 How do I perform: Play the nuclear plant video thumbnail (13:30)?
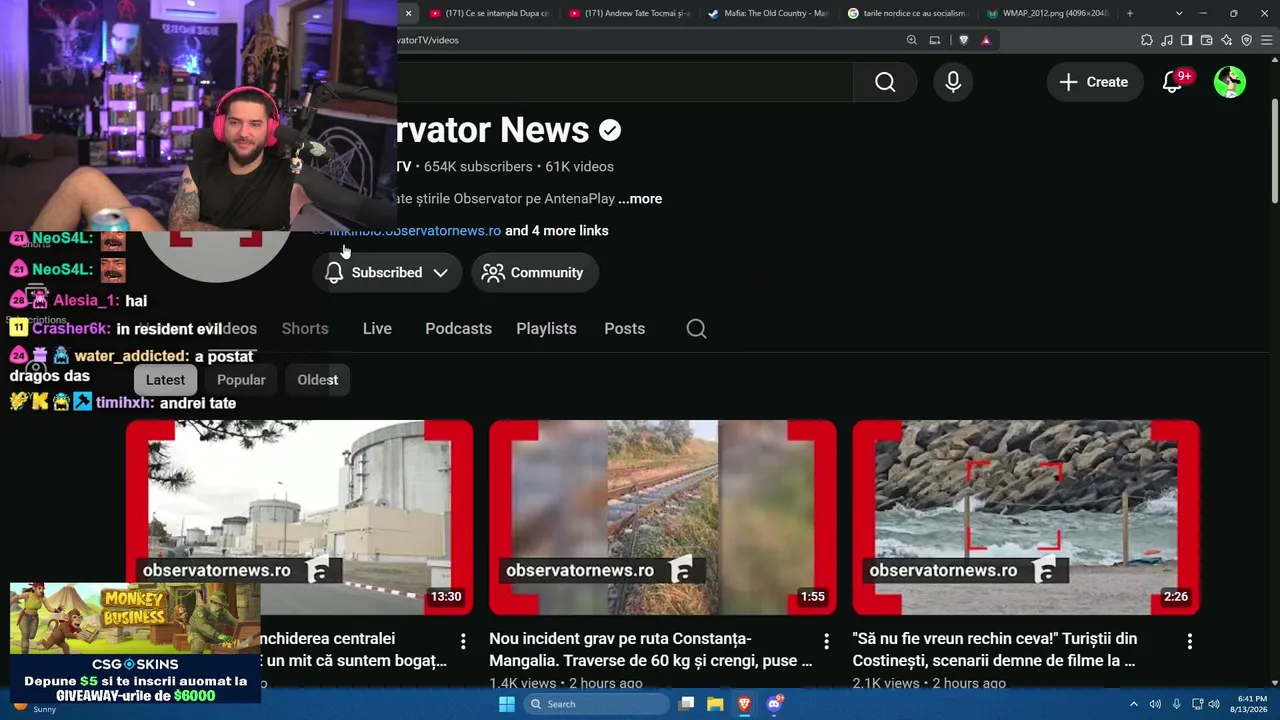299,517
